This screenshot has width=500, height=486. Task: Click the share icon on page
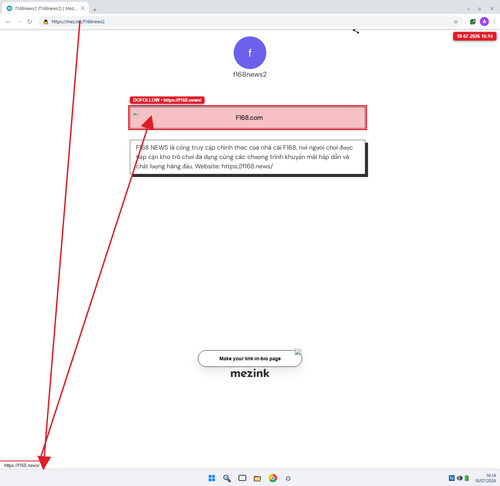point(356,31)
